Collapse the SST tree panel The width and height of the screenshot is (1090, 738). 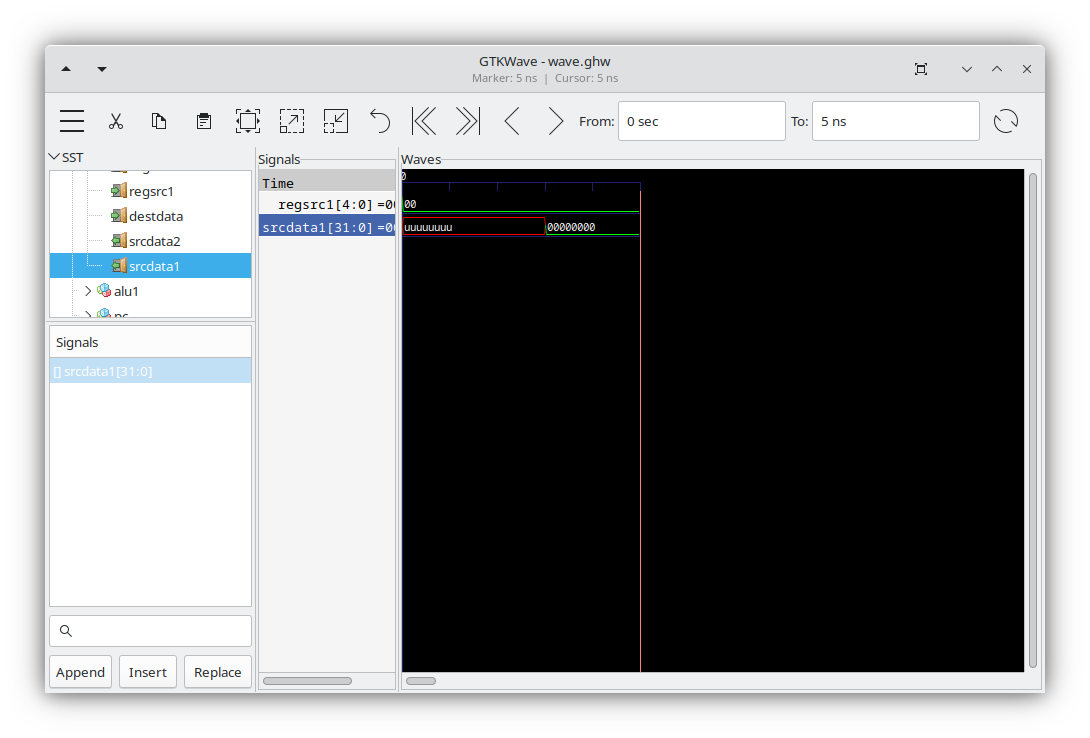55,157
